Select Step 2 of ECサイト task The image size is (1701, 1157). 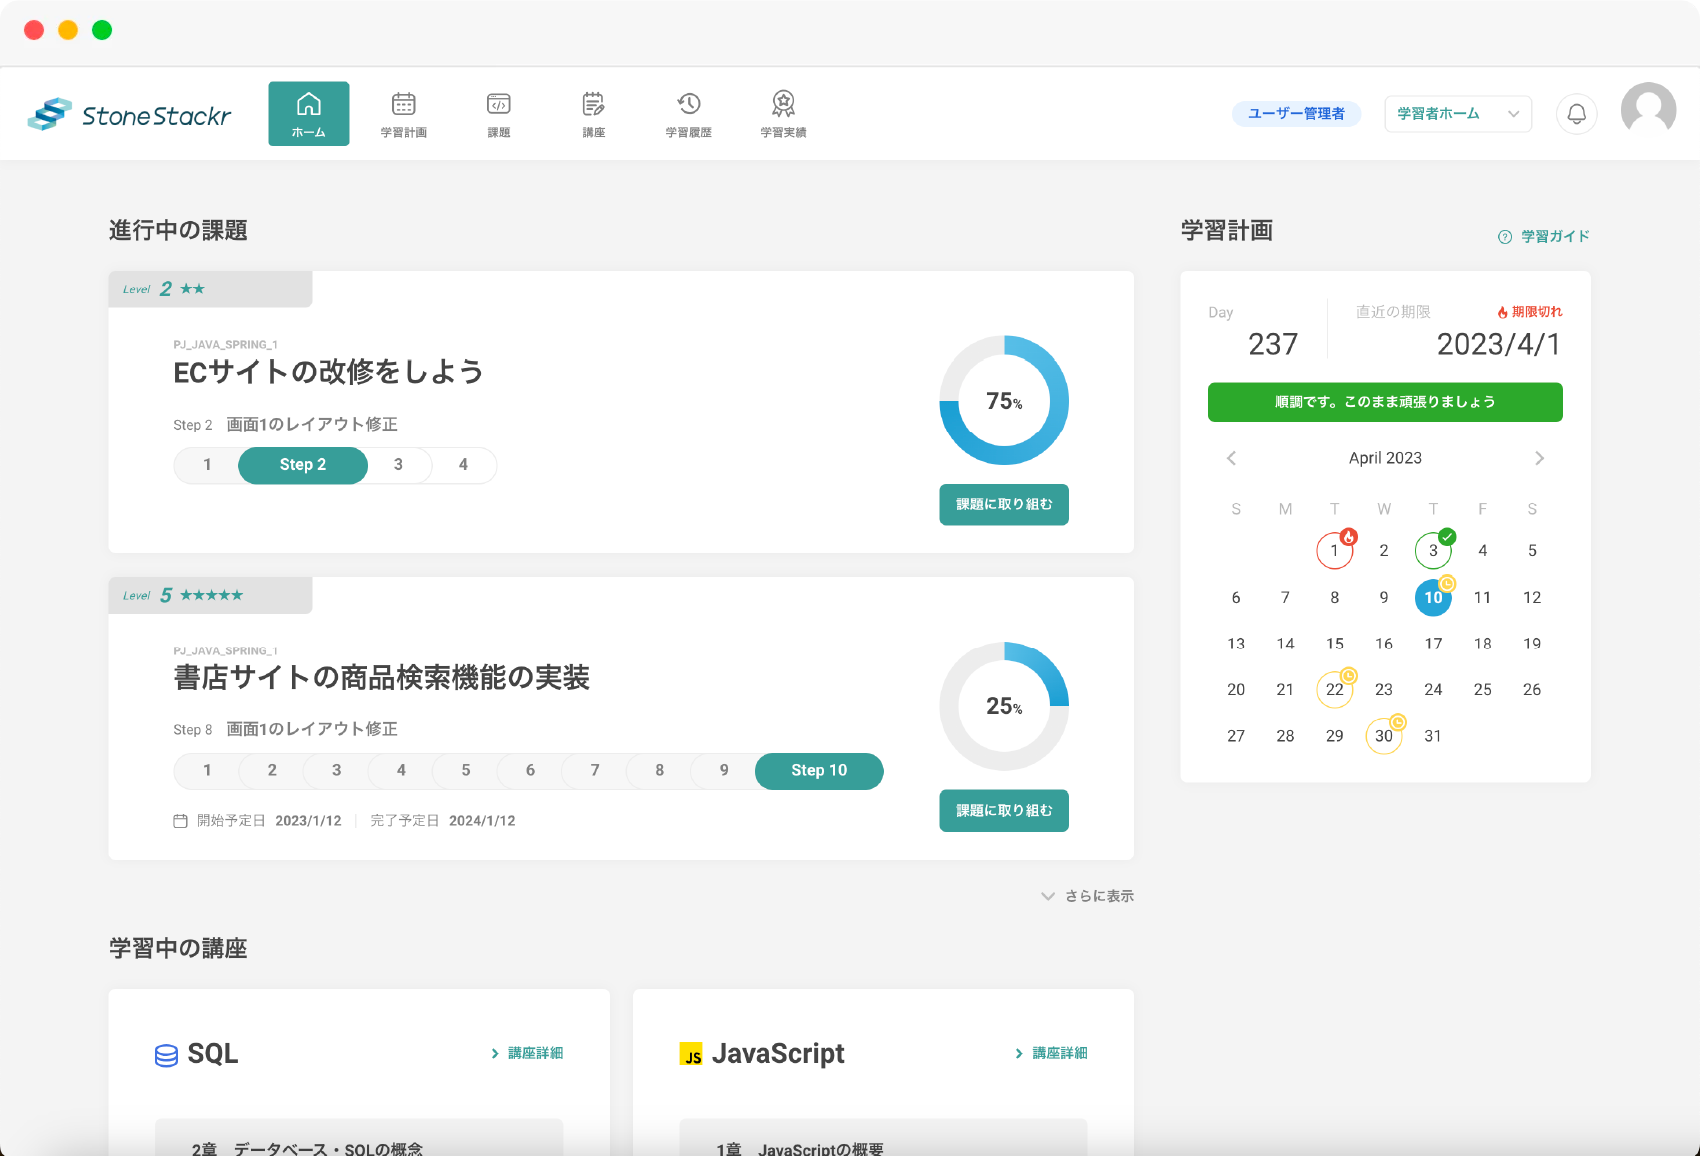[303, 465]
